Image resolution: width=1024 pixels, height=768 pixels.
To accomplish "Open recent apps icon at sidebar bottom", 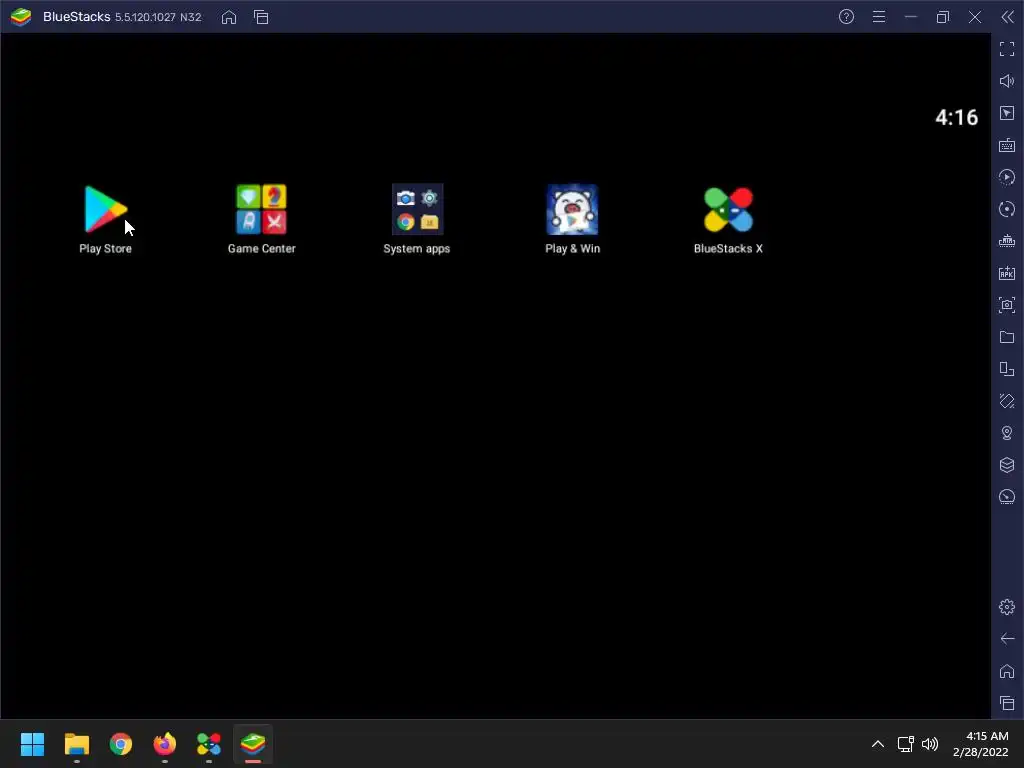I will pos(1007,703).
